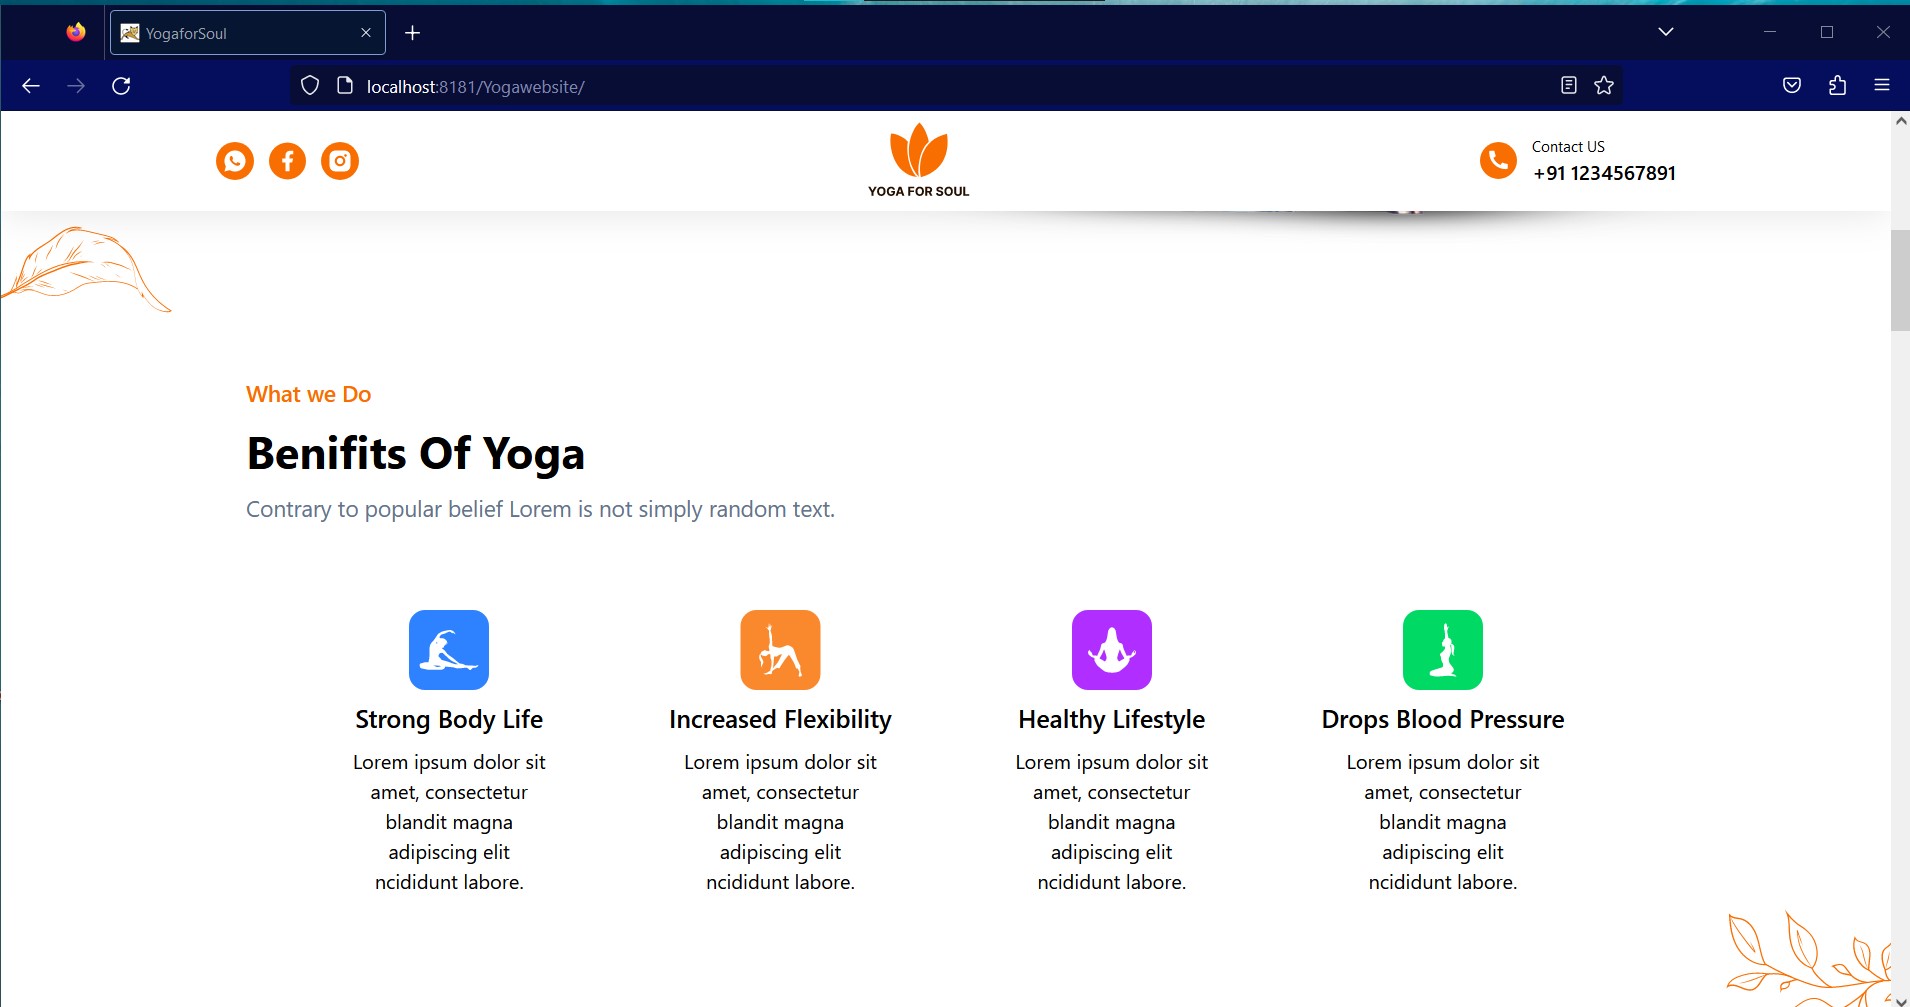The width and height of the screenshot is (1910, 1007).
Task: Open a new tab with plus button
Action: pyautogui.click(x=412, y=33)
